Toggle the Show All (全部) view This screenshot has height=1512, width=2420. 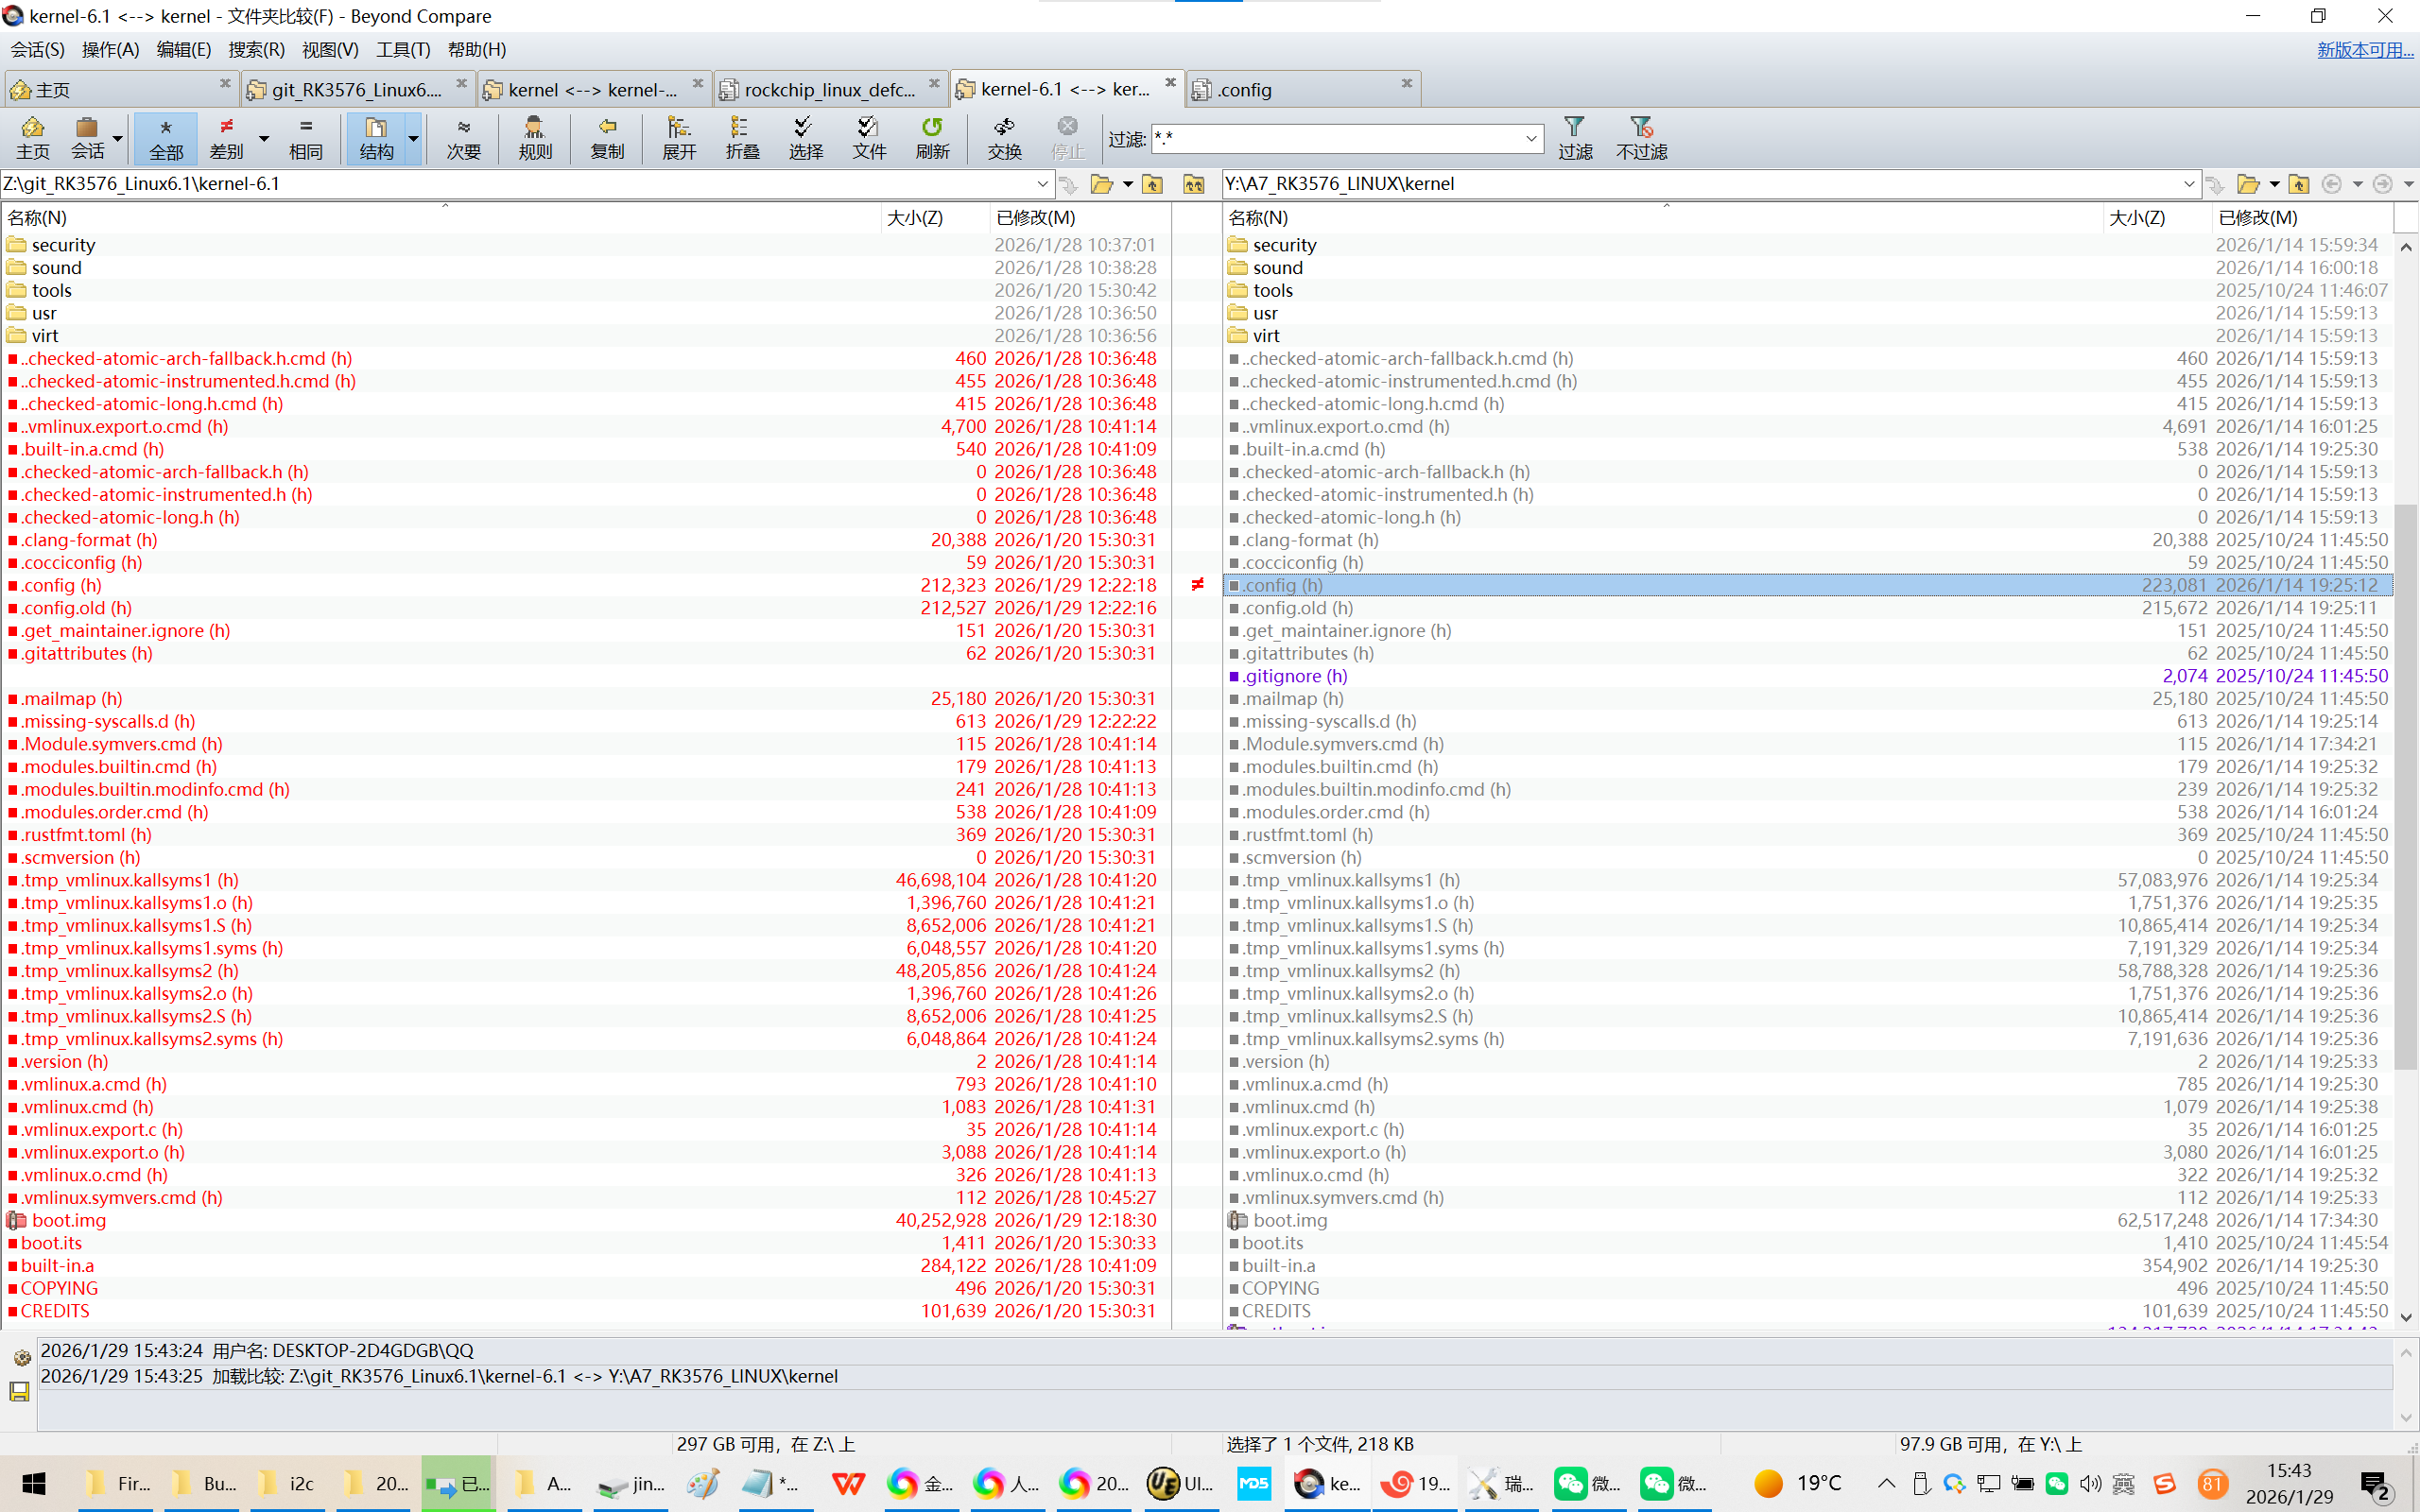pyautogui.click(x=165, y=137)
